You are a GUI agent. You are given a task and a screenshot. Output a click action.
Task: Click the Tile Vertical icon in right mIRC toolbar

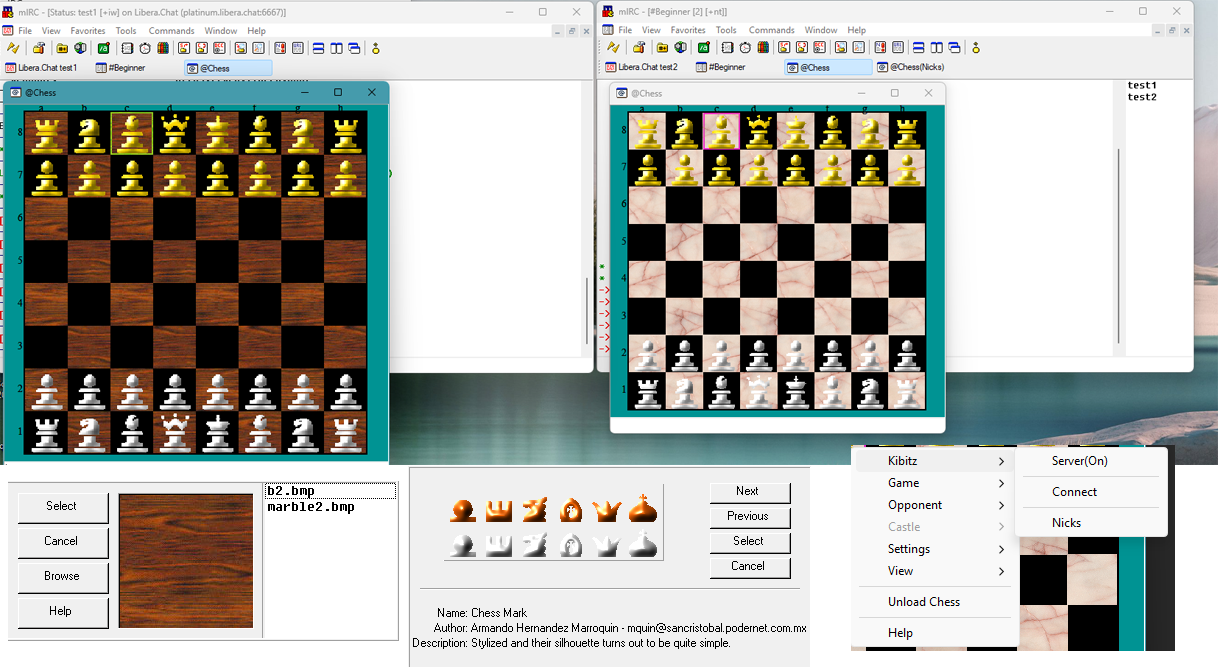click(937, 48)
